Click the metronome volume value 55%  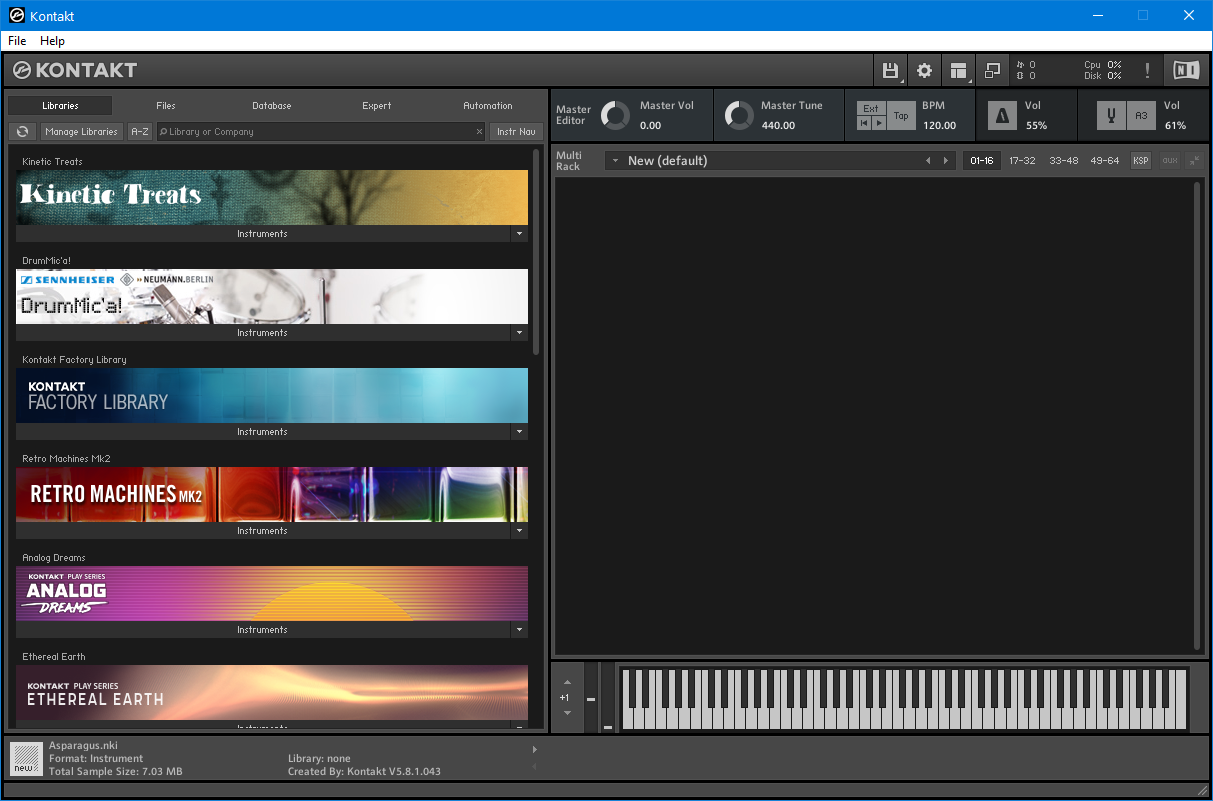click(1036, 126)
